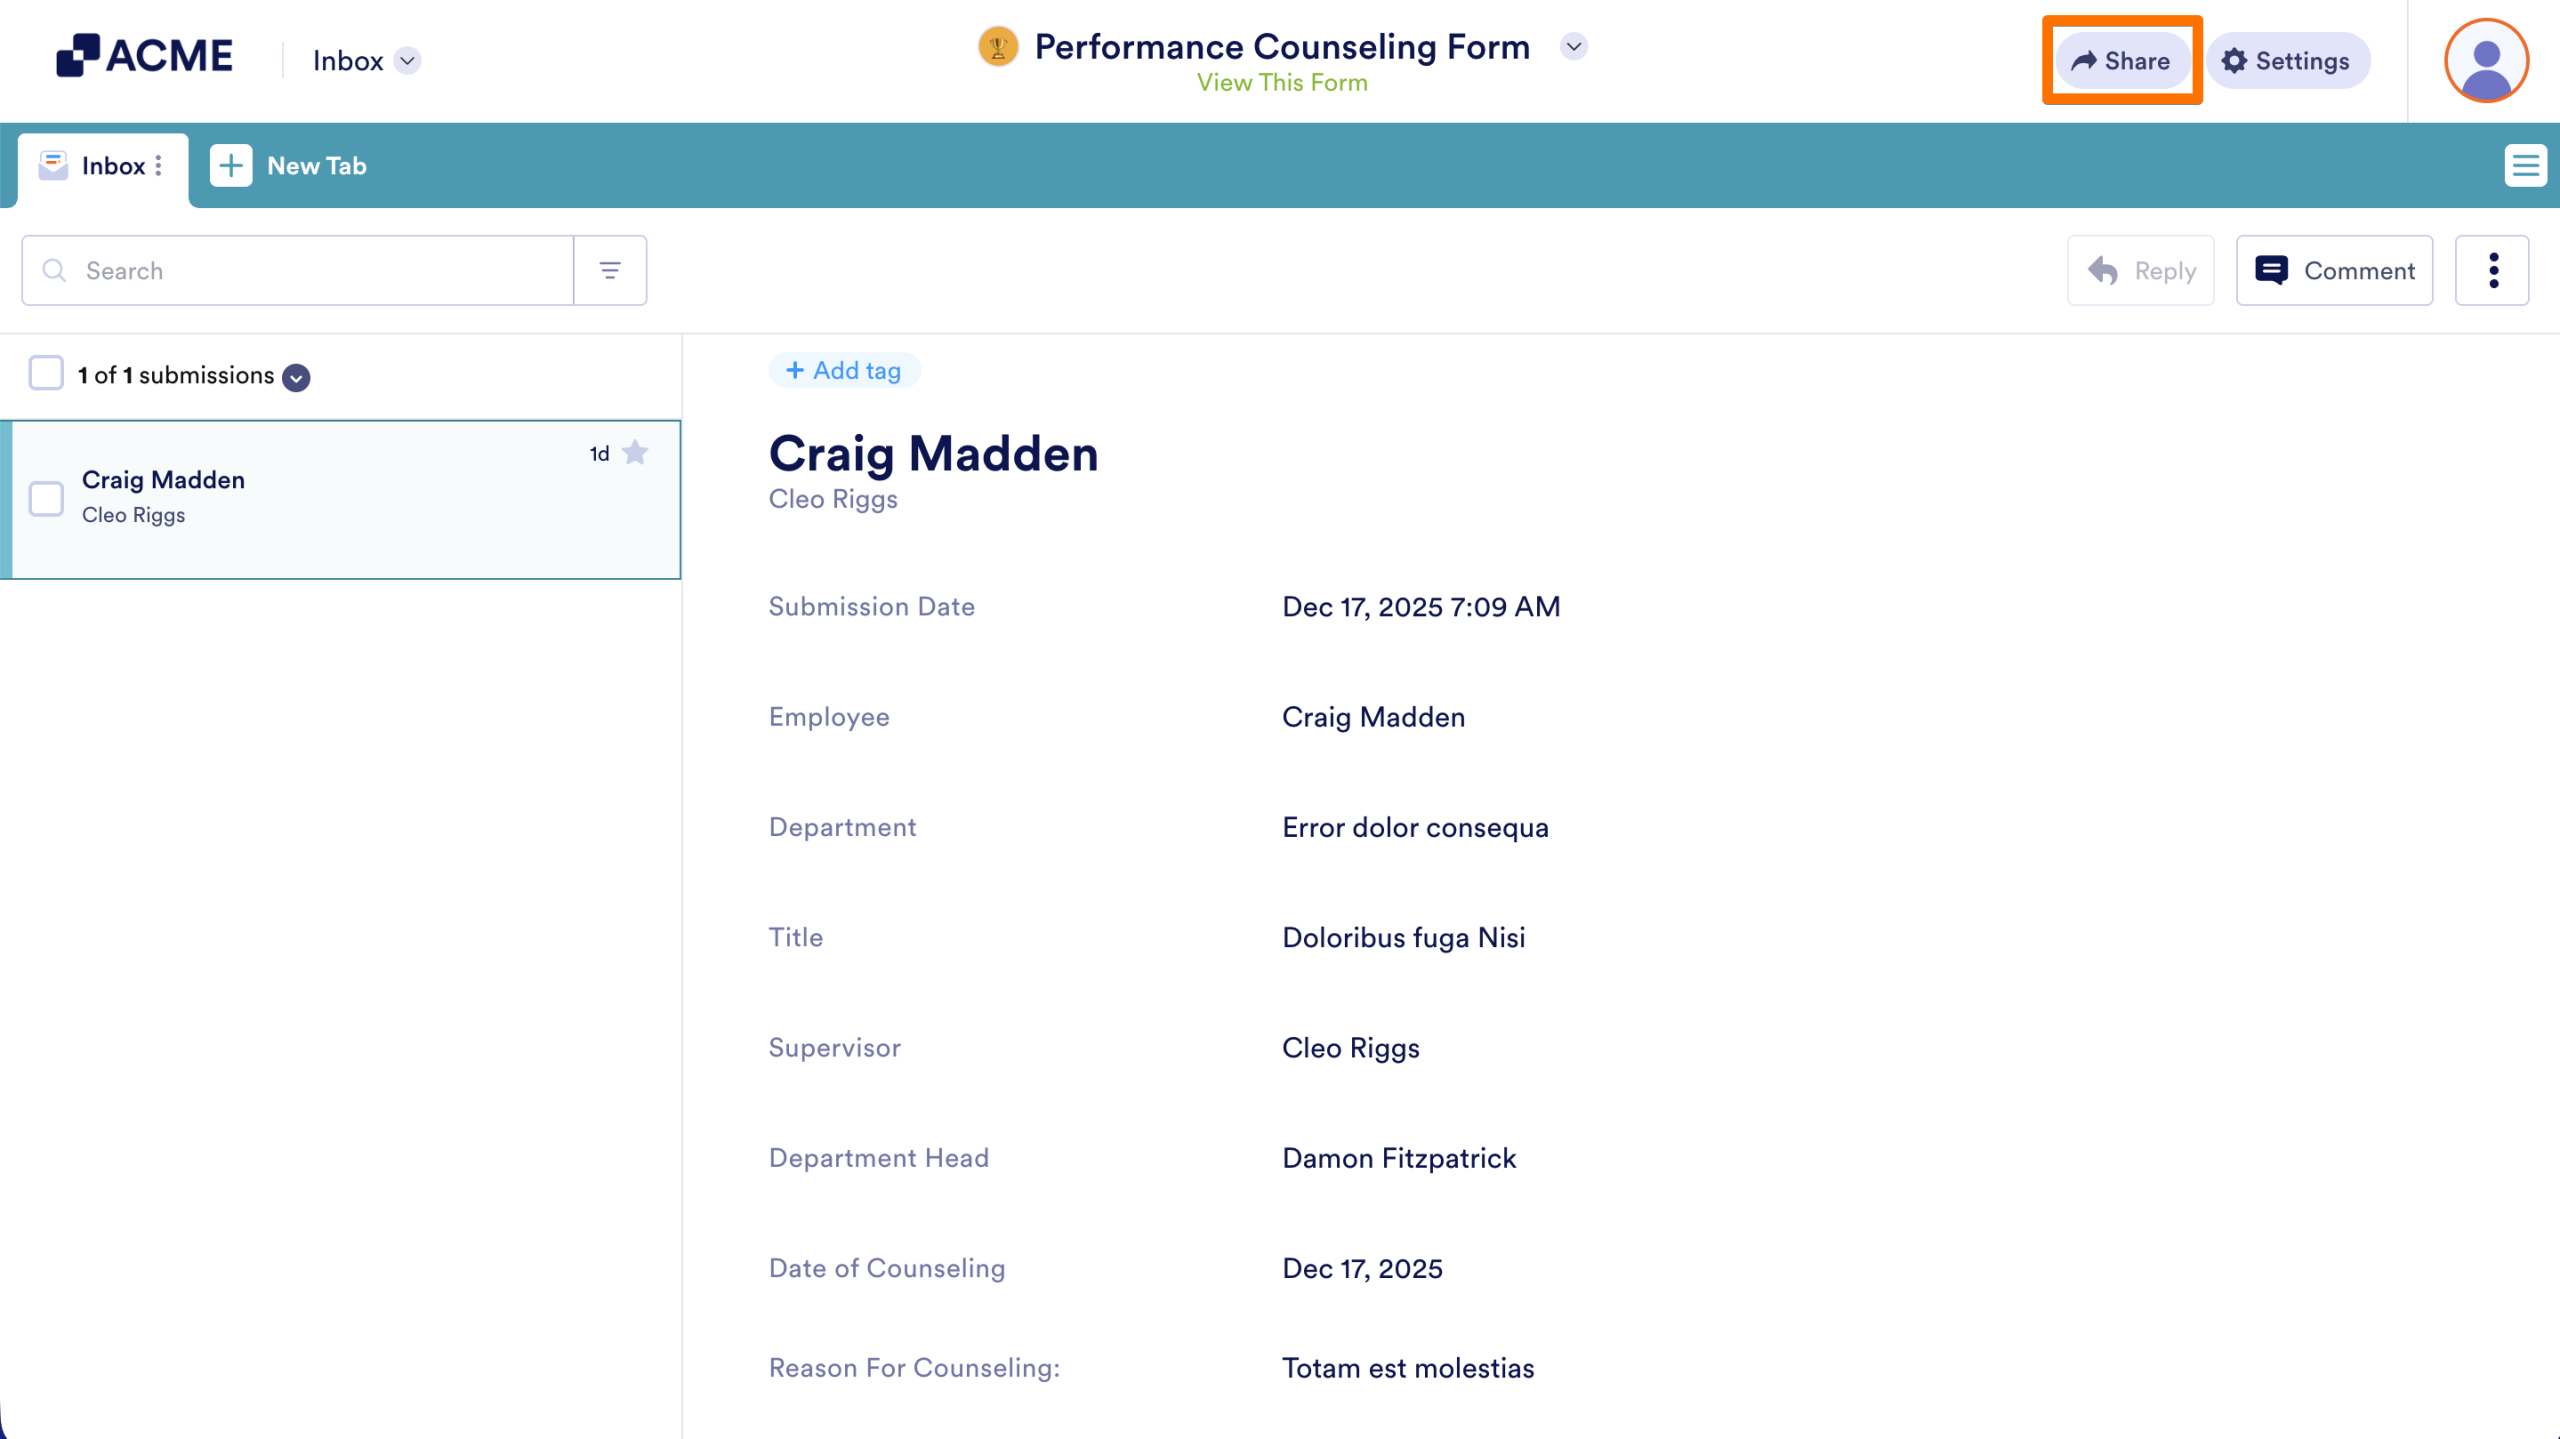
Task: Click the ACME logo
Action: click(145, 56)
